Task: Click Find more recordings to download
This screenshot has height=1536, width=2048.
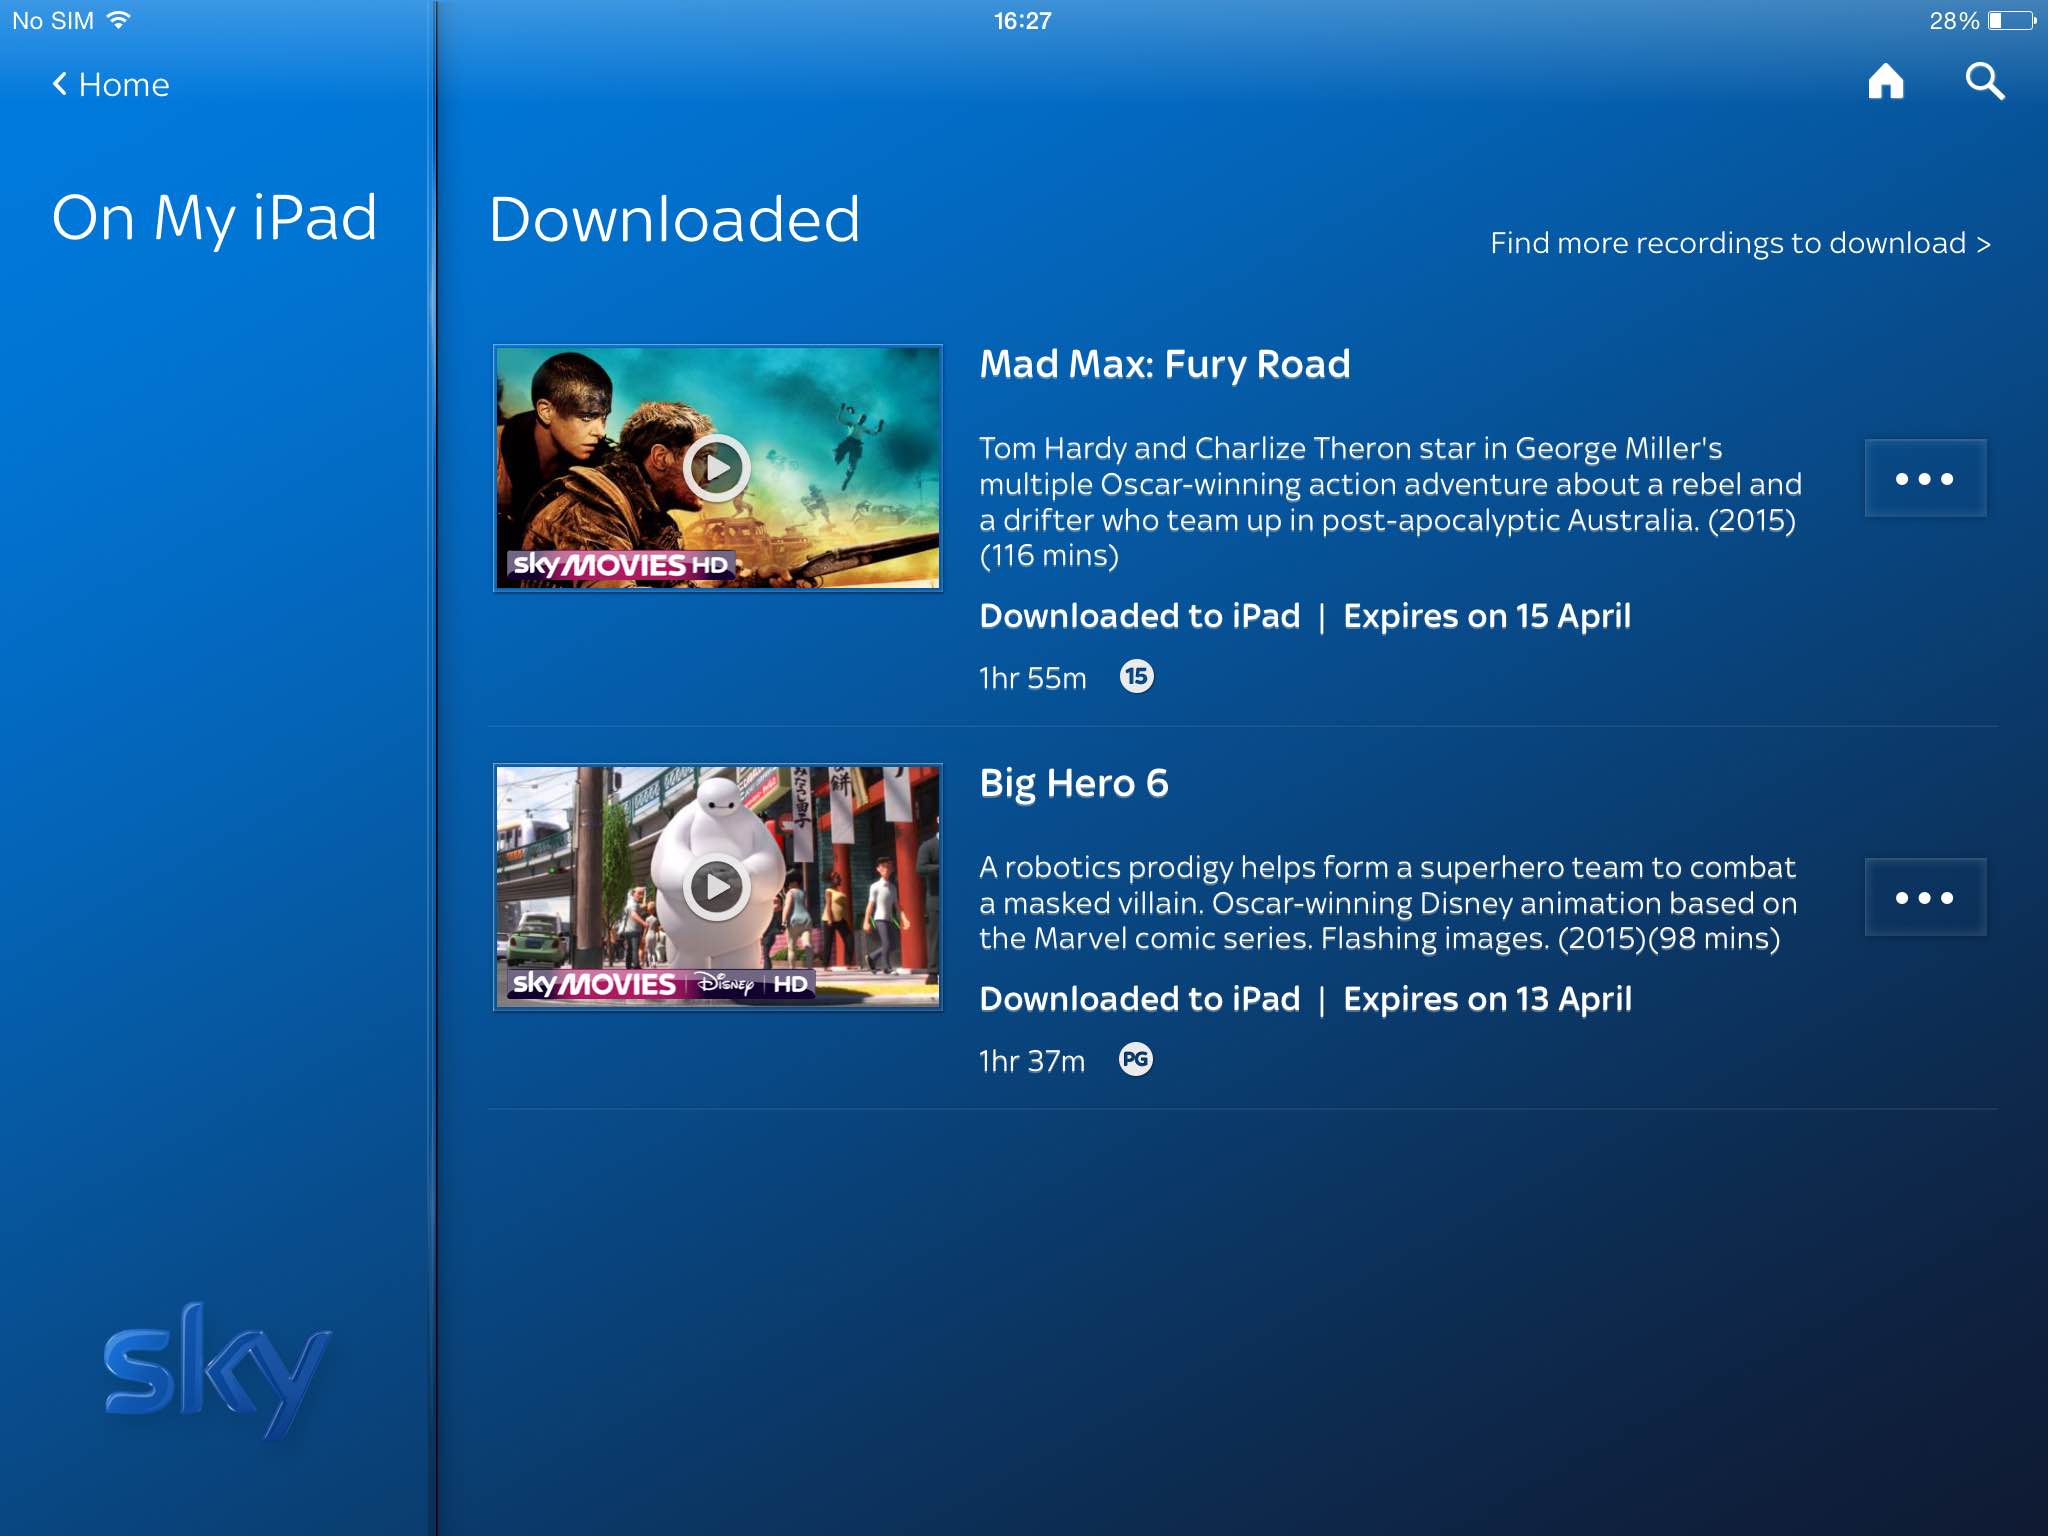Action: pos(1739,243)
